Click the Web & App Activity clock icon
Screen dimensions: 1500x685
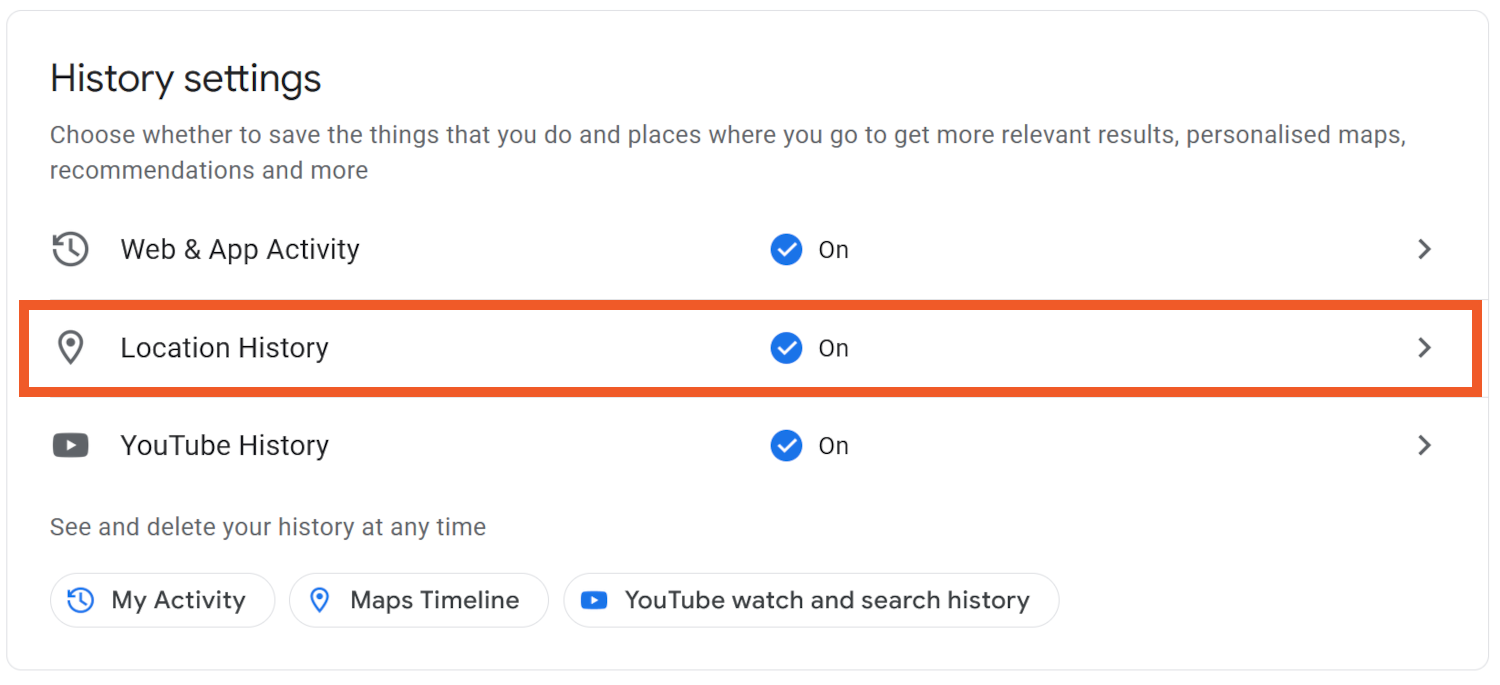(70, 249)
